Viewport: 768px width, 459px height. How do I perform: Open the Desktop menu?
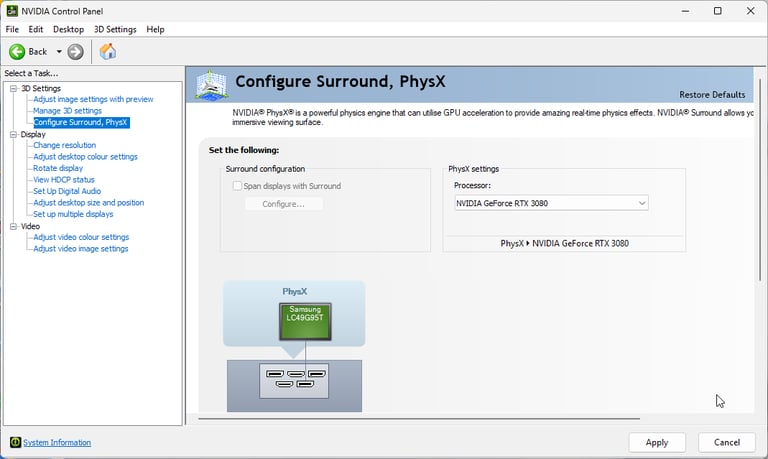click(x=68, y=29)
